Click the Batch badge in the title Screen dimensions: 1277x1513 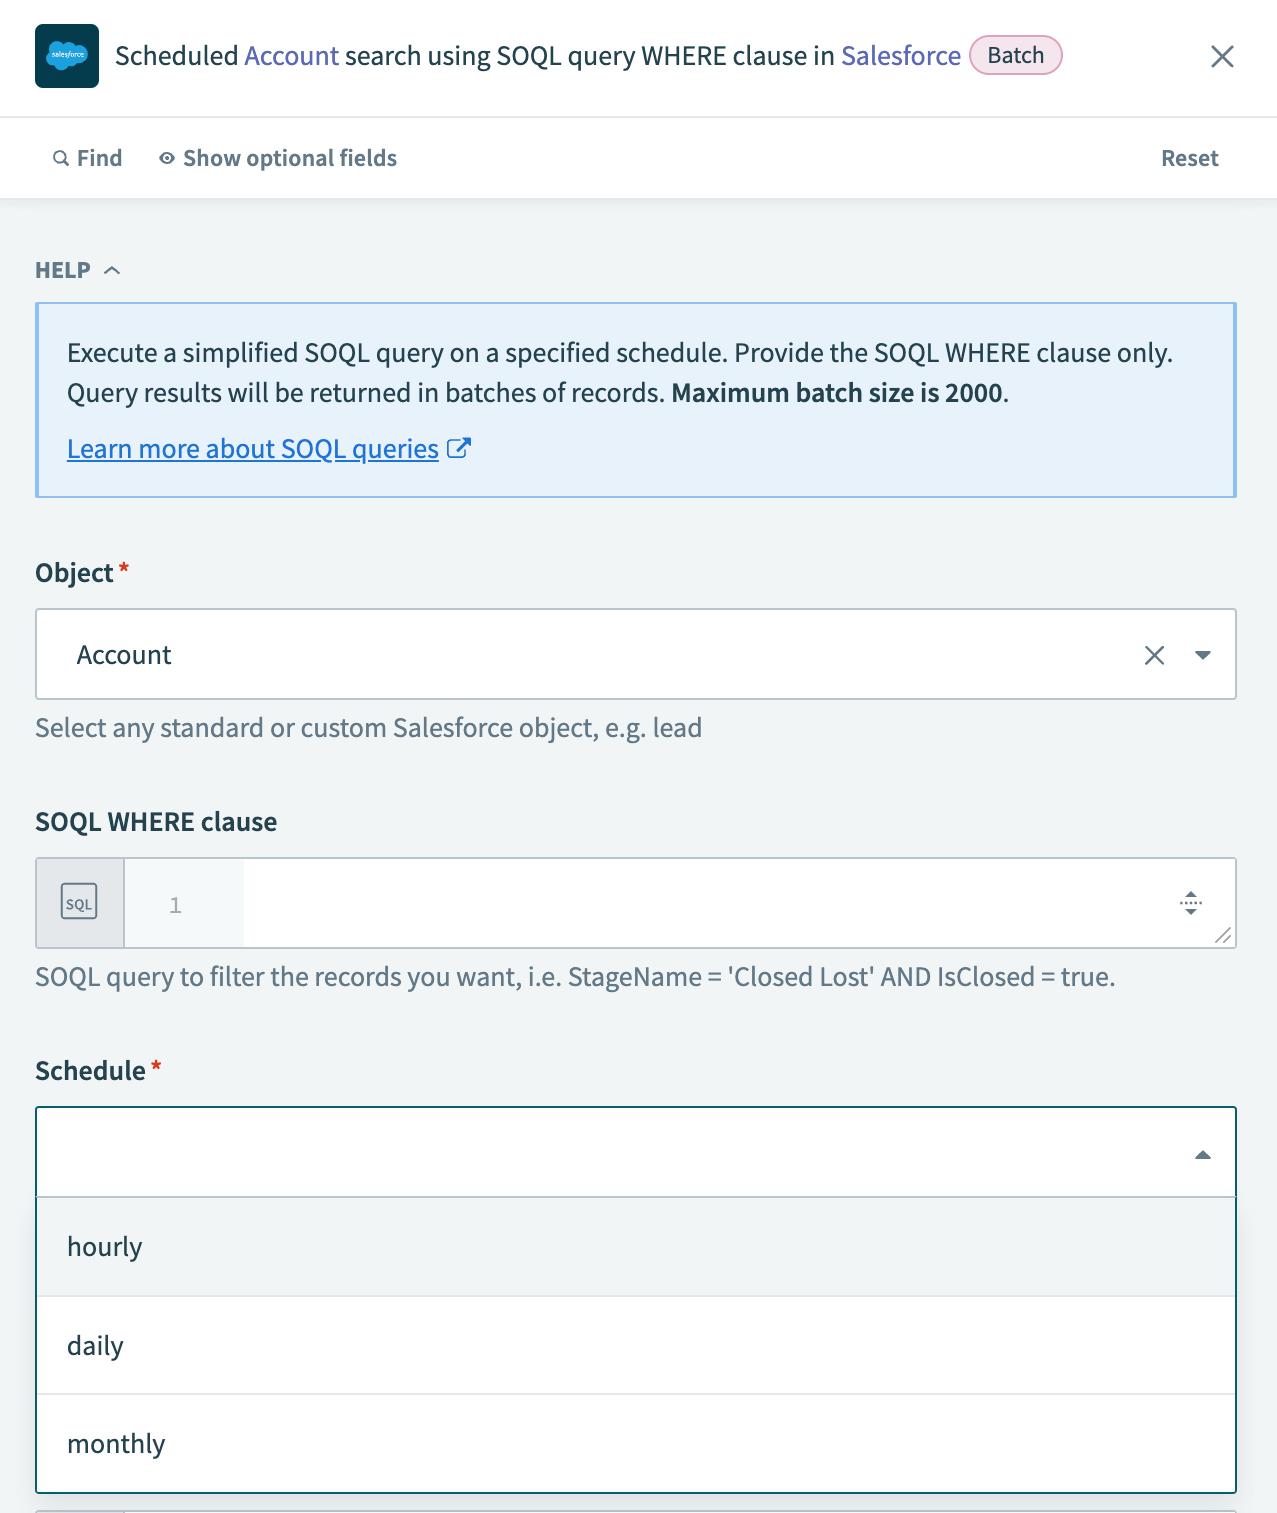tap(1015, 56)
